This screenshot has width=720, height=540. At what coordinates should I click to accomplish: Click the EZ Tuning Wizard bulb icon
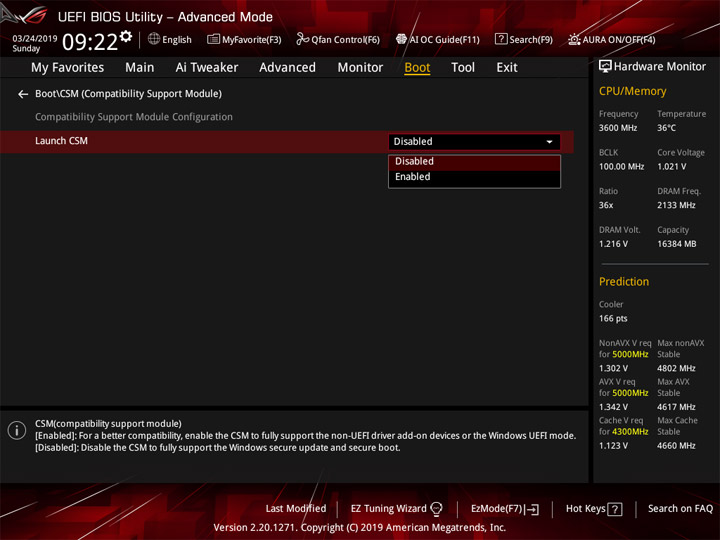pyautogui.click(x=436, y=509)
